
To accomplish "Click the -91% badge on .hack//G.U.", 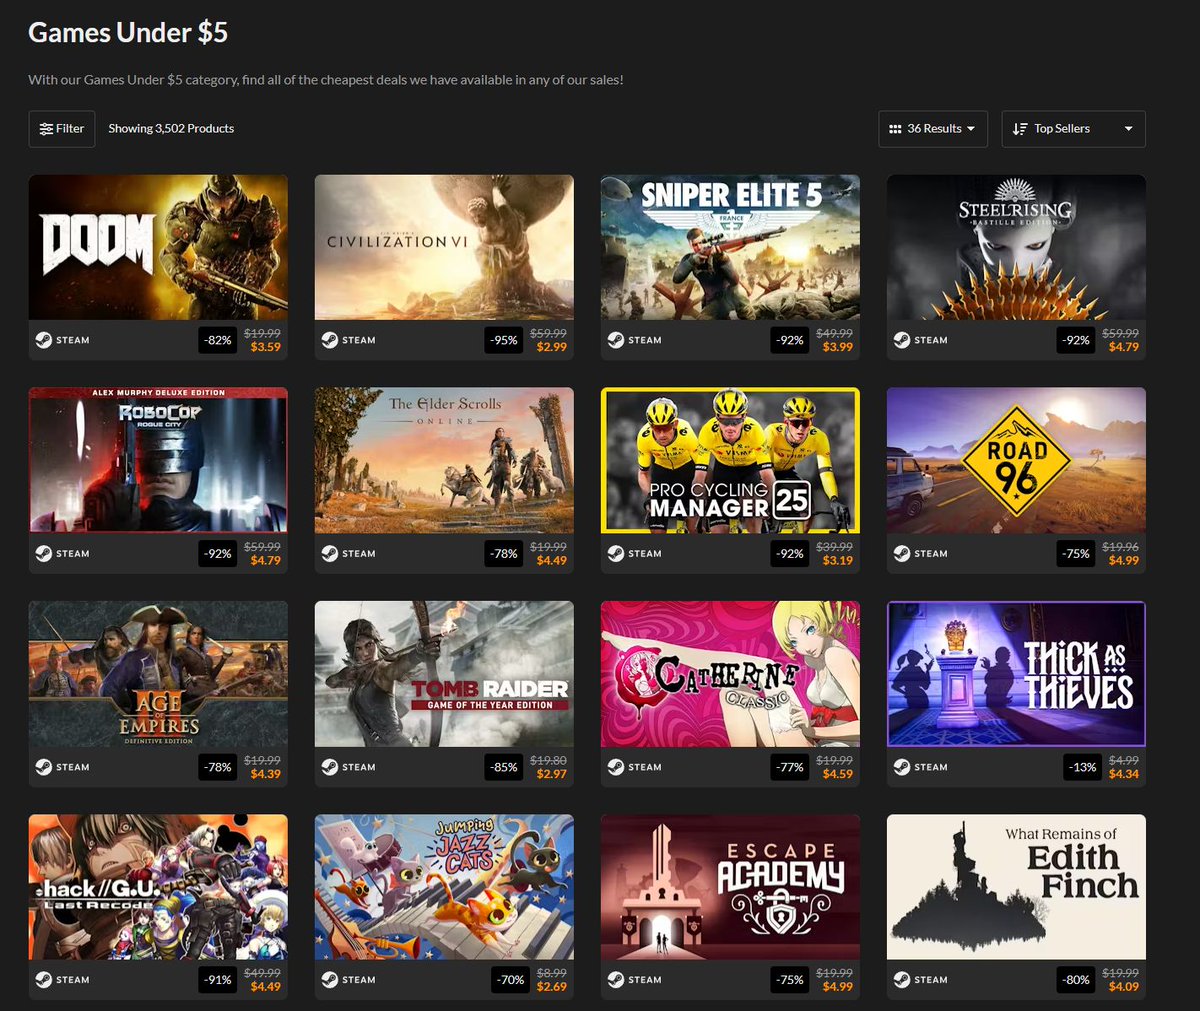I will [x=218, y=980].
